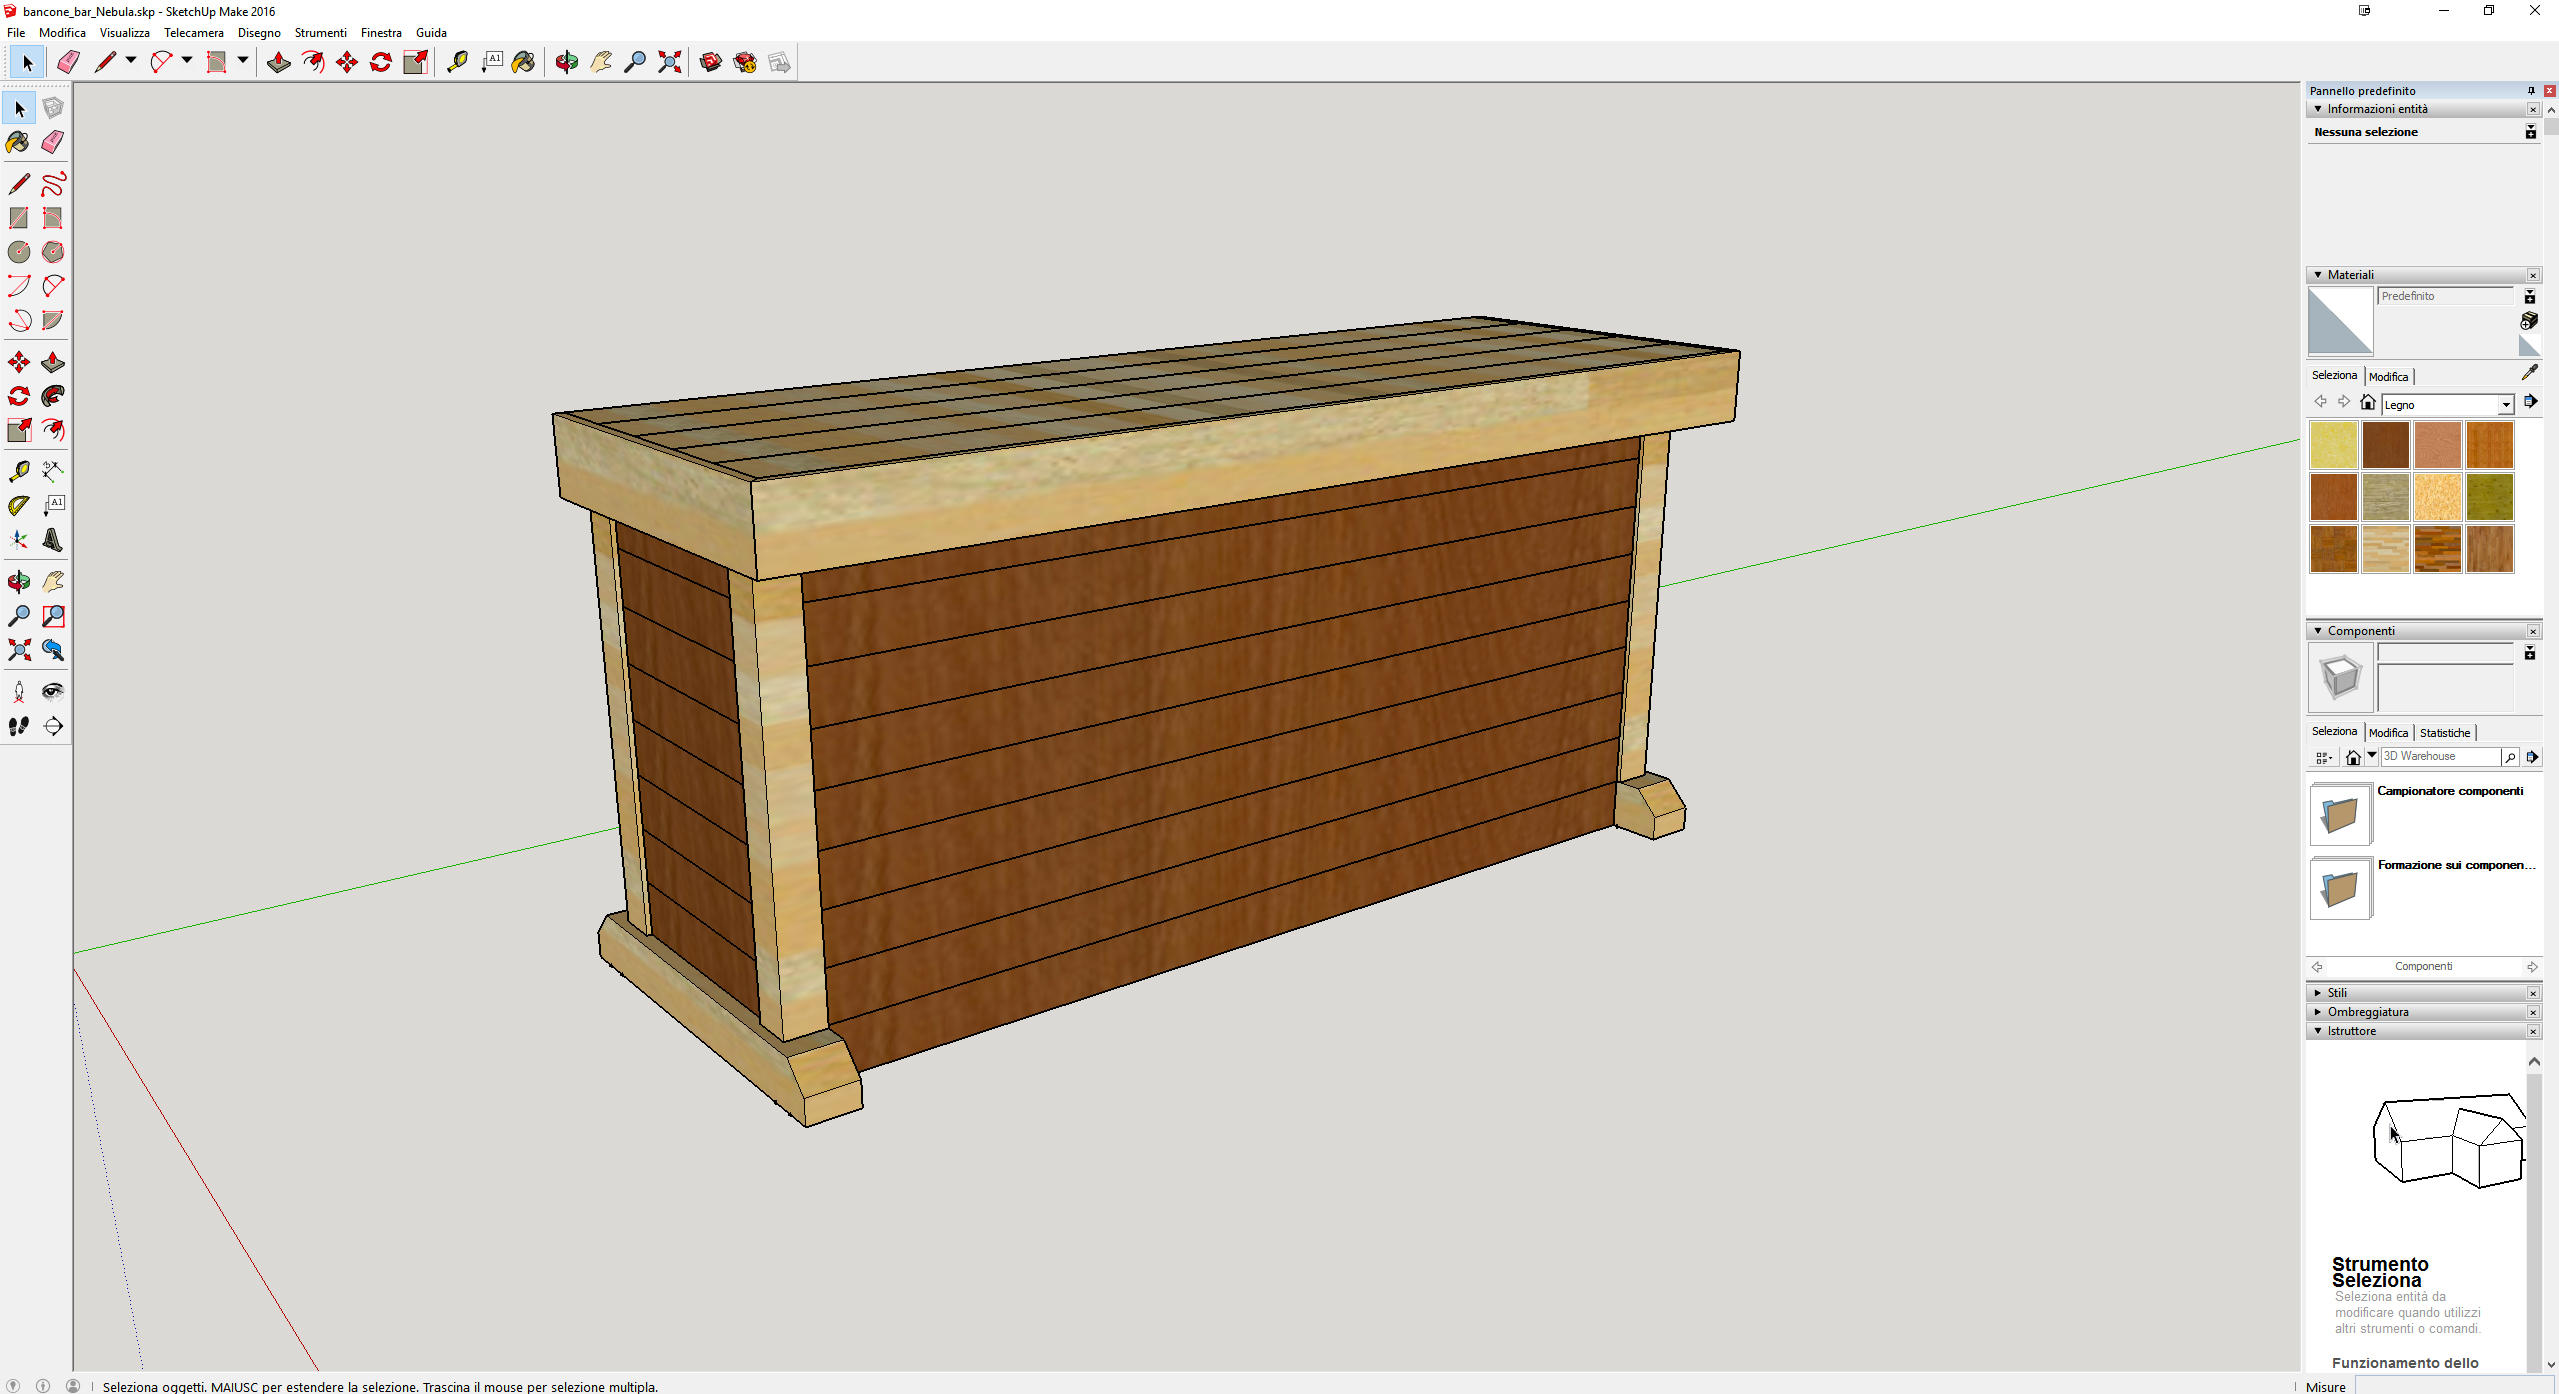Open the File menu

coord(16,33)
